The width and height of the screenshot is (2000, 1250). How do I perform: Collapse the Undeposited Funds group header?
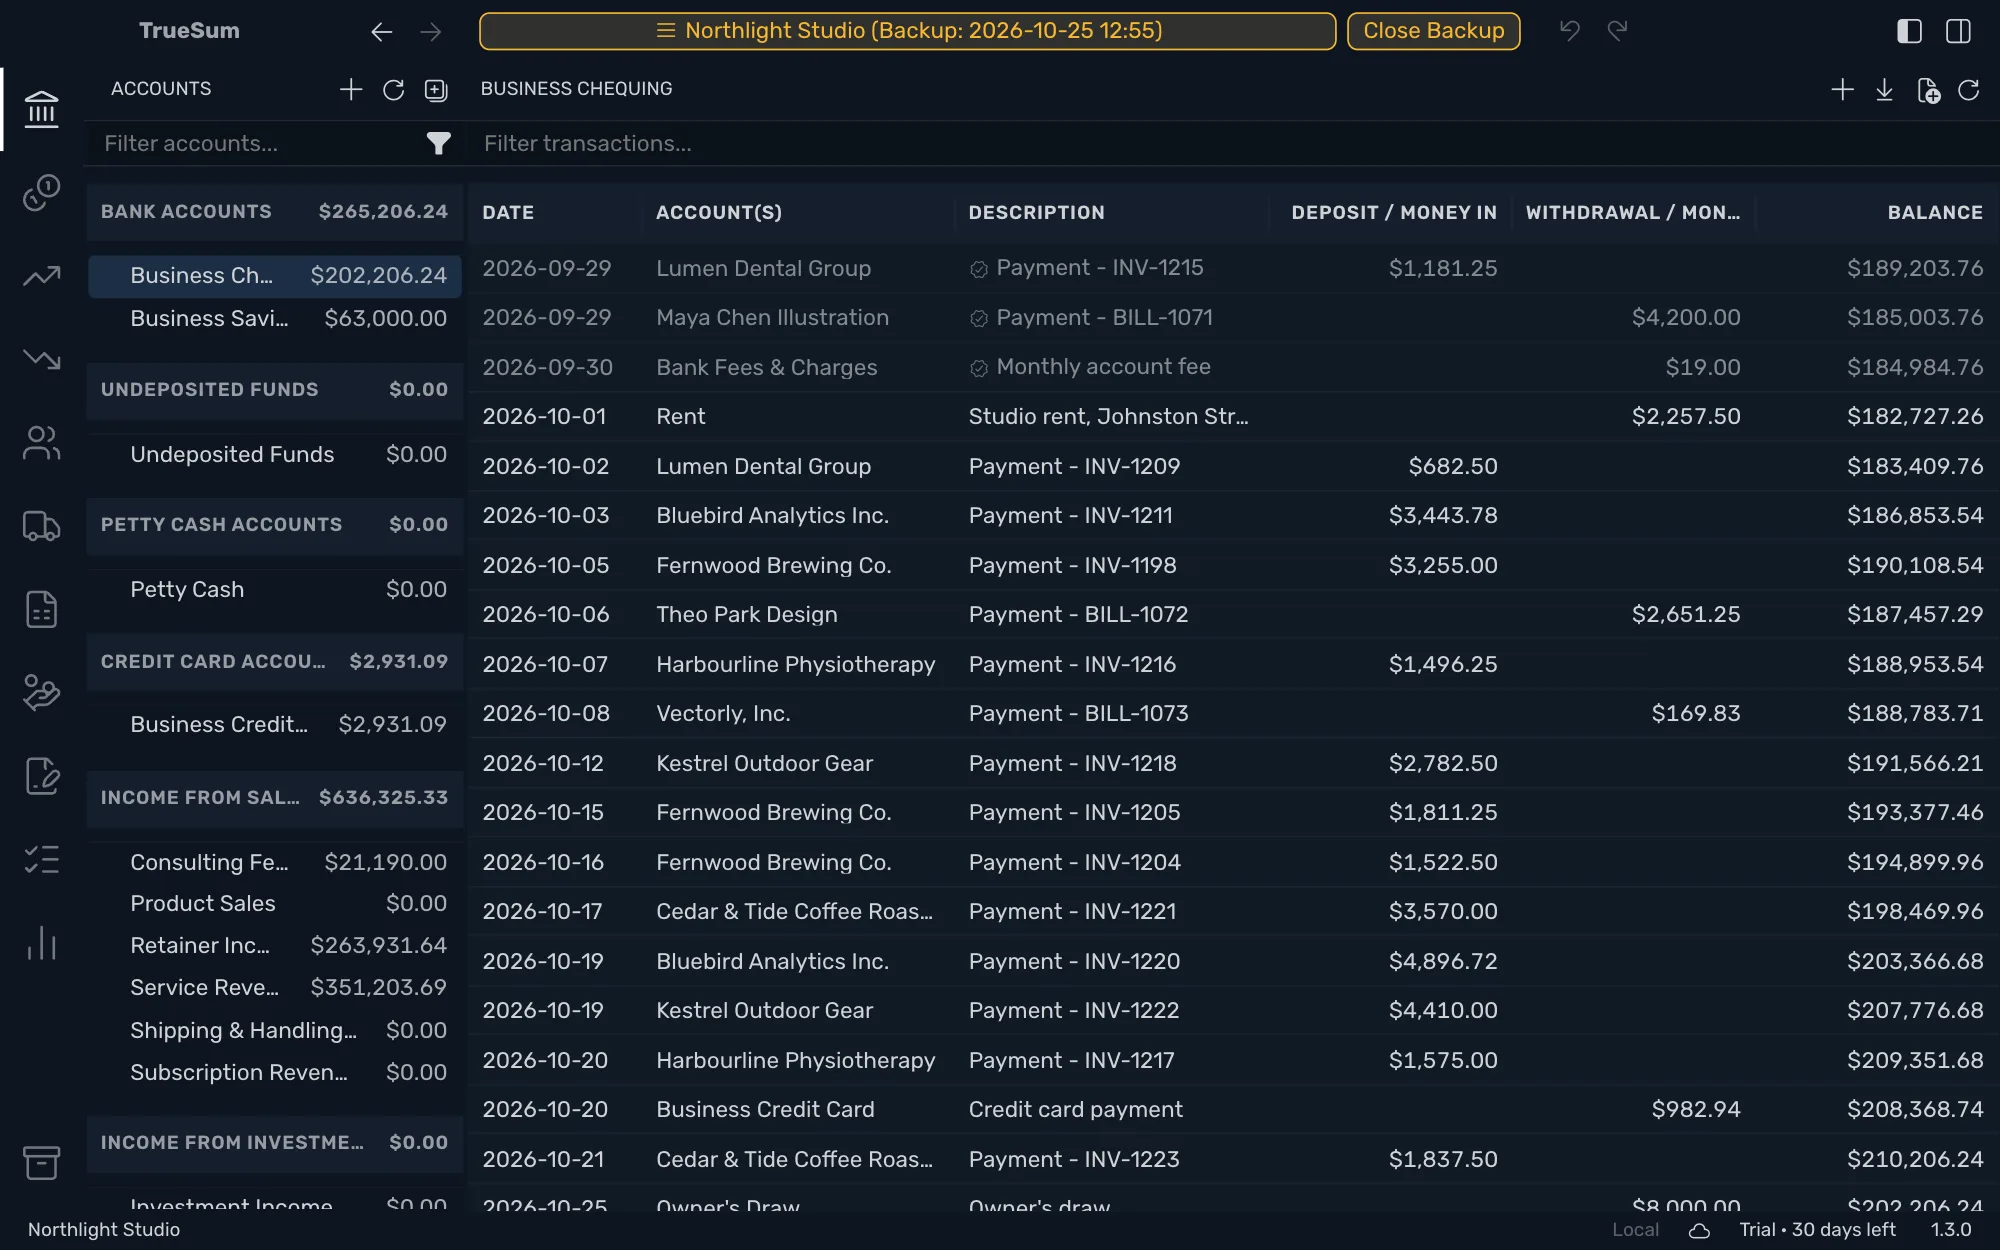274,390
